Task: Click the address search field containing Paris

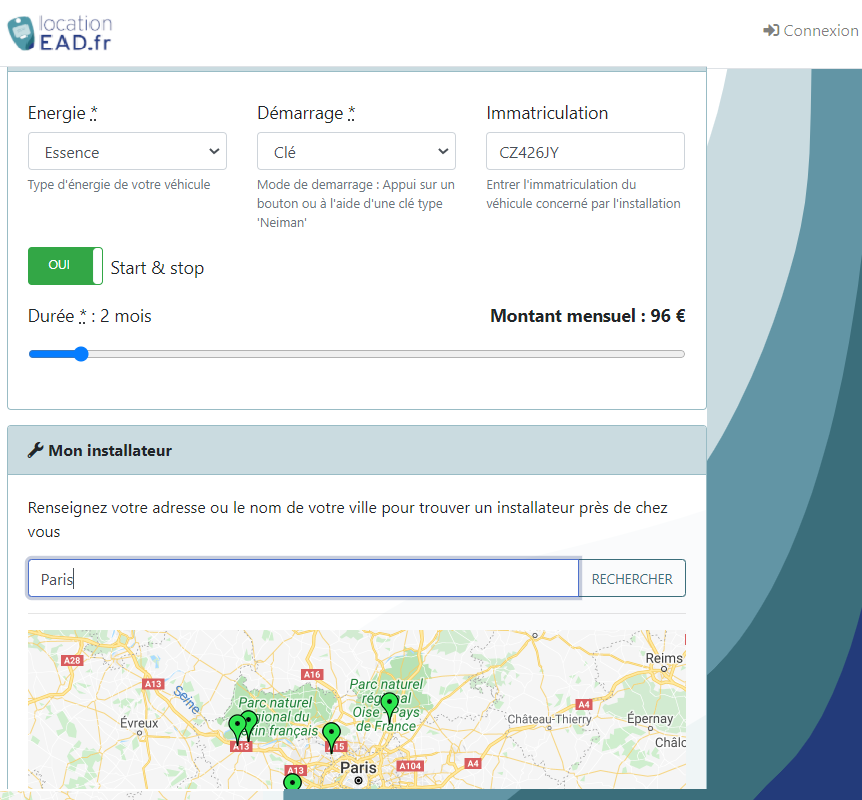Action: [x=300, y=578]
